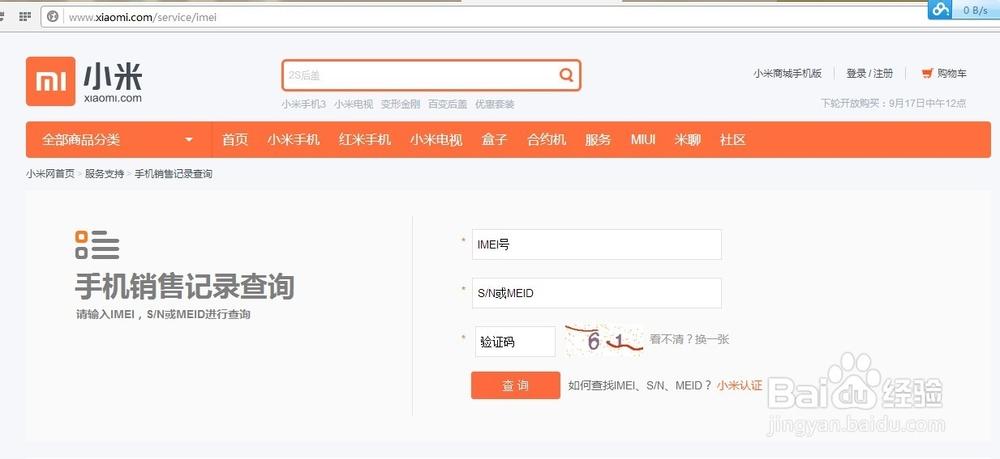Click the captcha image to refresh
This screenshot has width=1000, height=459.
[604, 341]
